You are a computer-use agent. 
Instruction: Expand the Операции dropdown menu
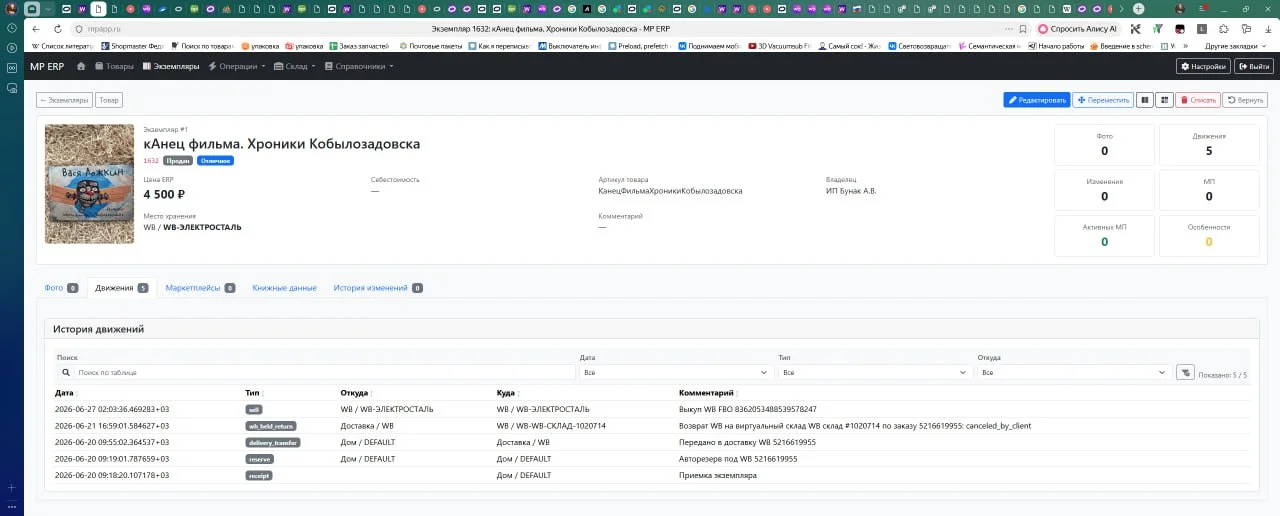tap(236, 67)
